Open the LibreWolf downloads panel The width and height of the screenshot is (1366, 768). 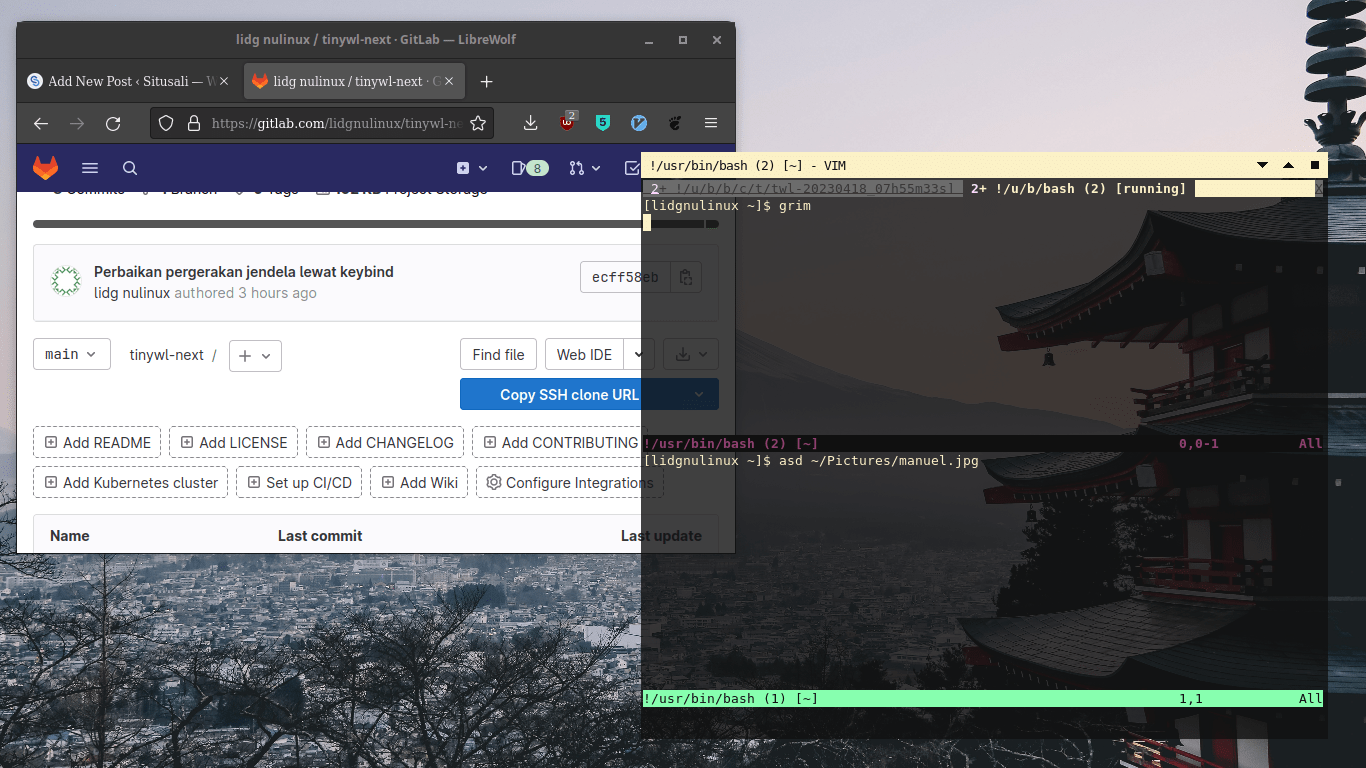pyautogui.click(x=531, y=123)
